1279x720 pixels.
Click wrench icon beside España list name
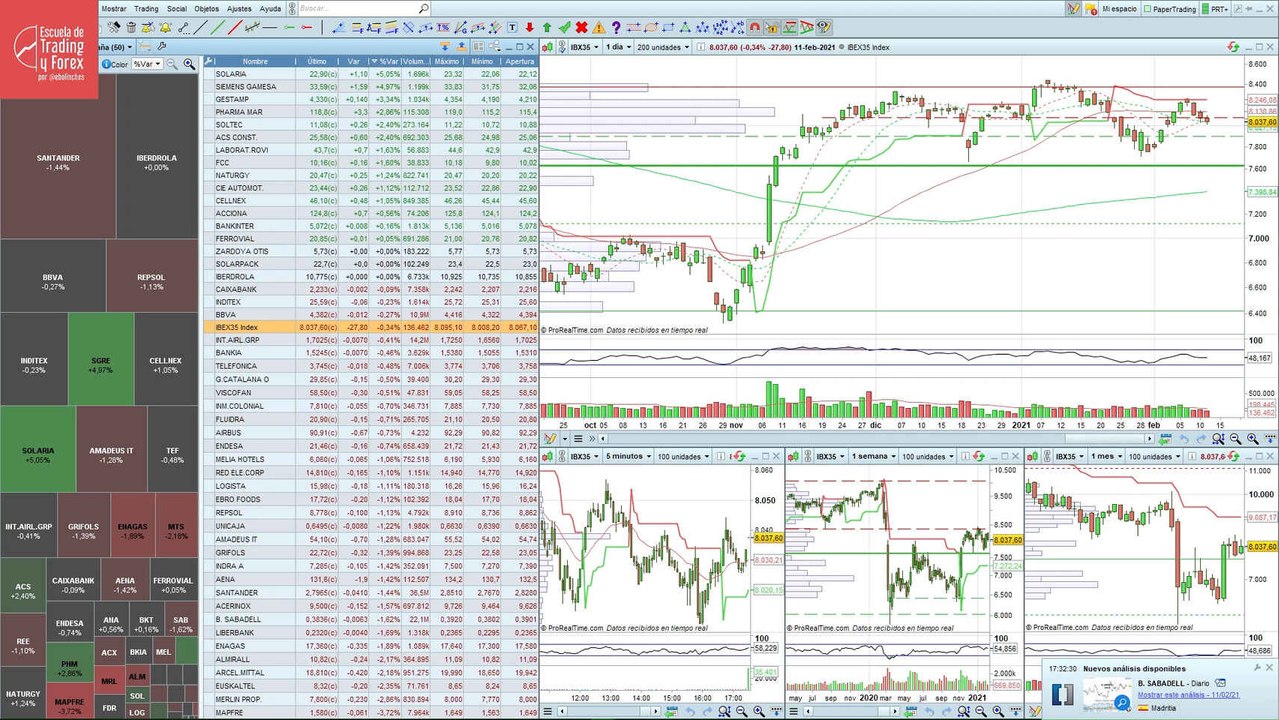[161, 46]
